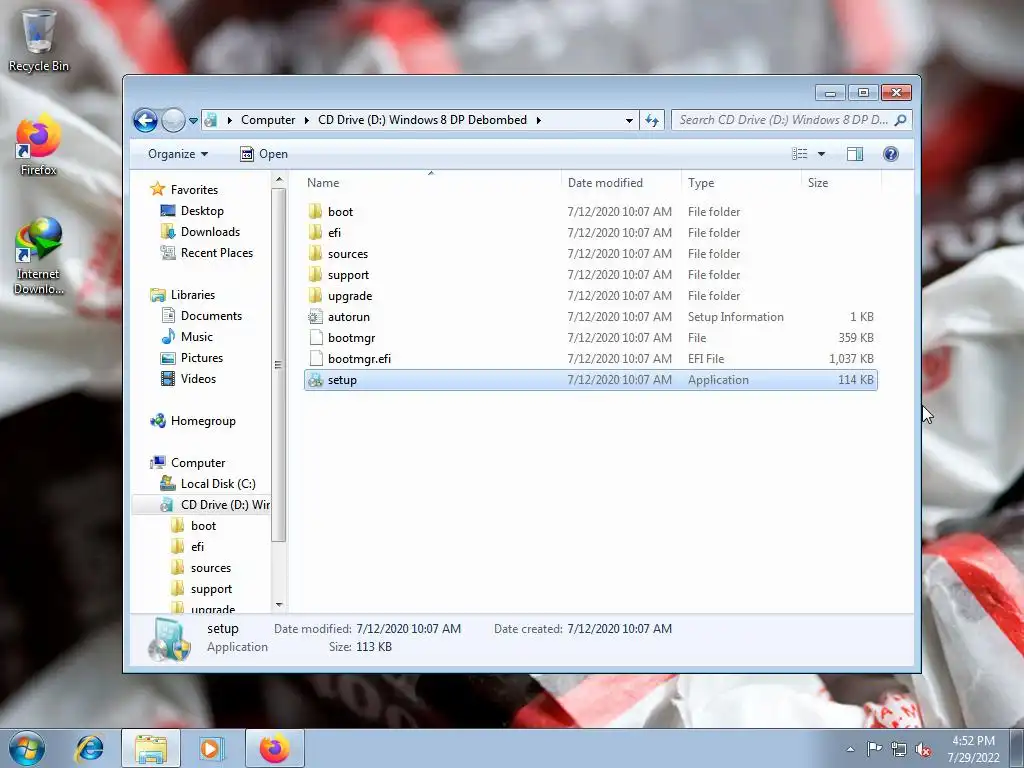Open support subfolder in navigation tree
The image size is (1024, 768).
pyautogui.click(x=202, y=589)
